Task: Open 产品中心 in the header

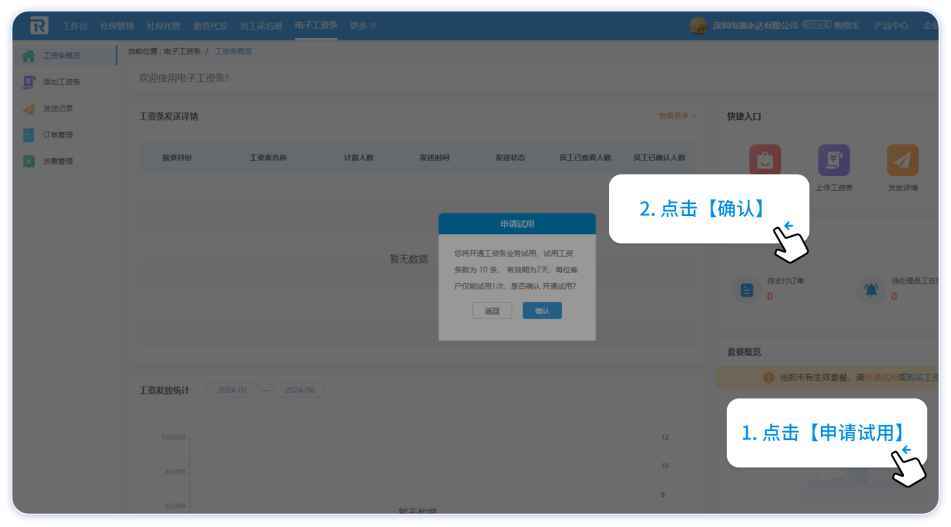Action: (891, 25)
